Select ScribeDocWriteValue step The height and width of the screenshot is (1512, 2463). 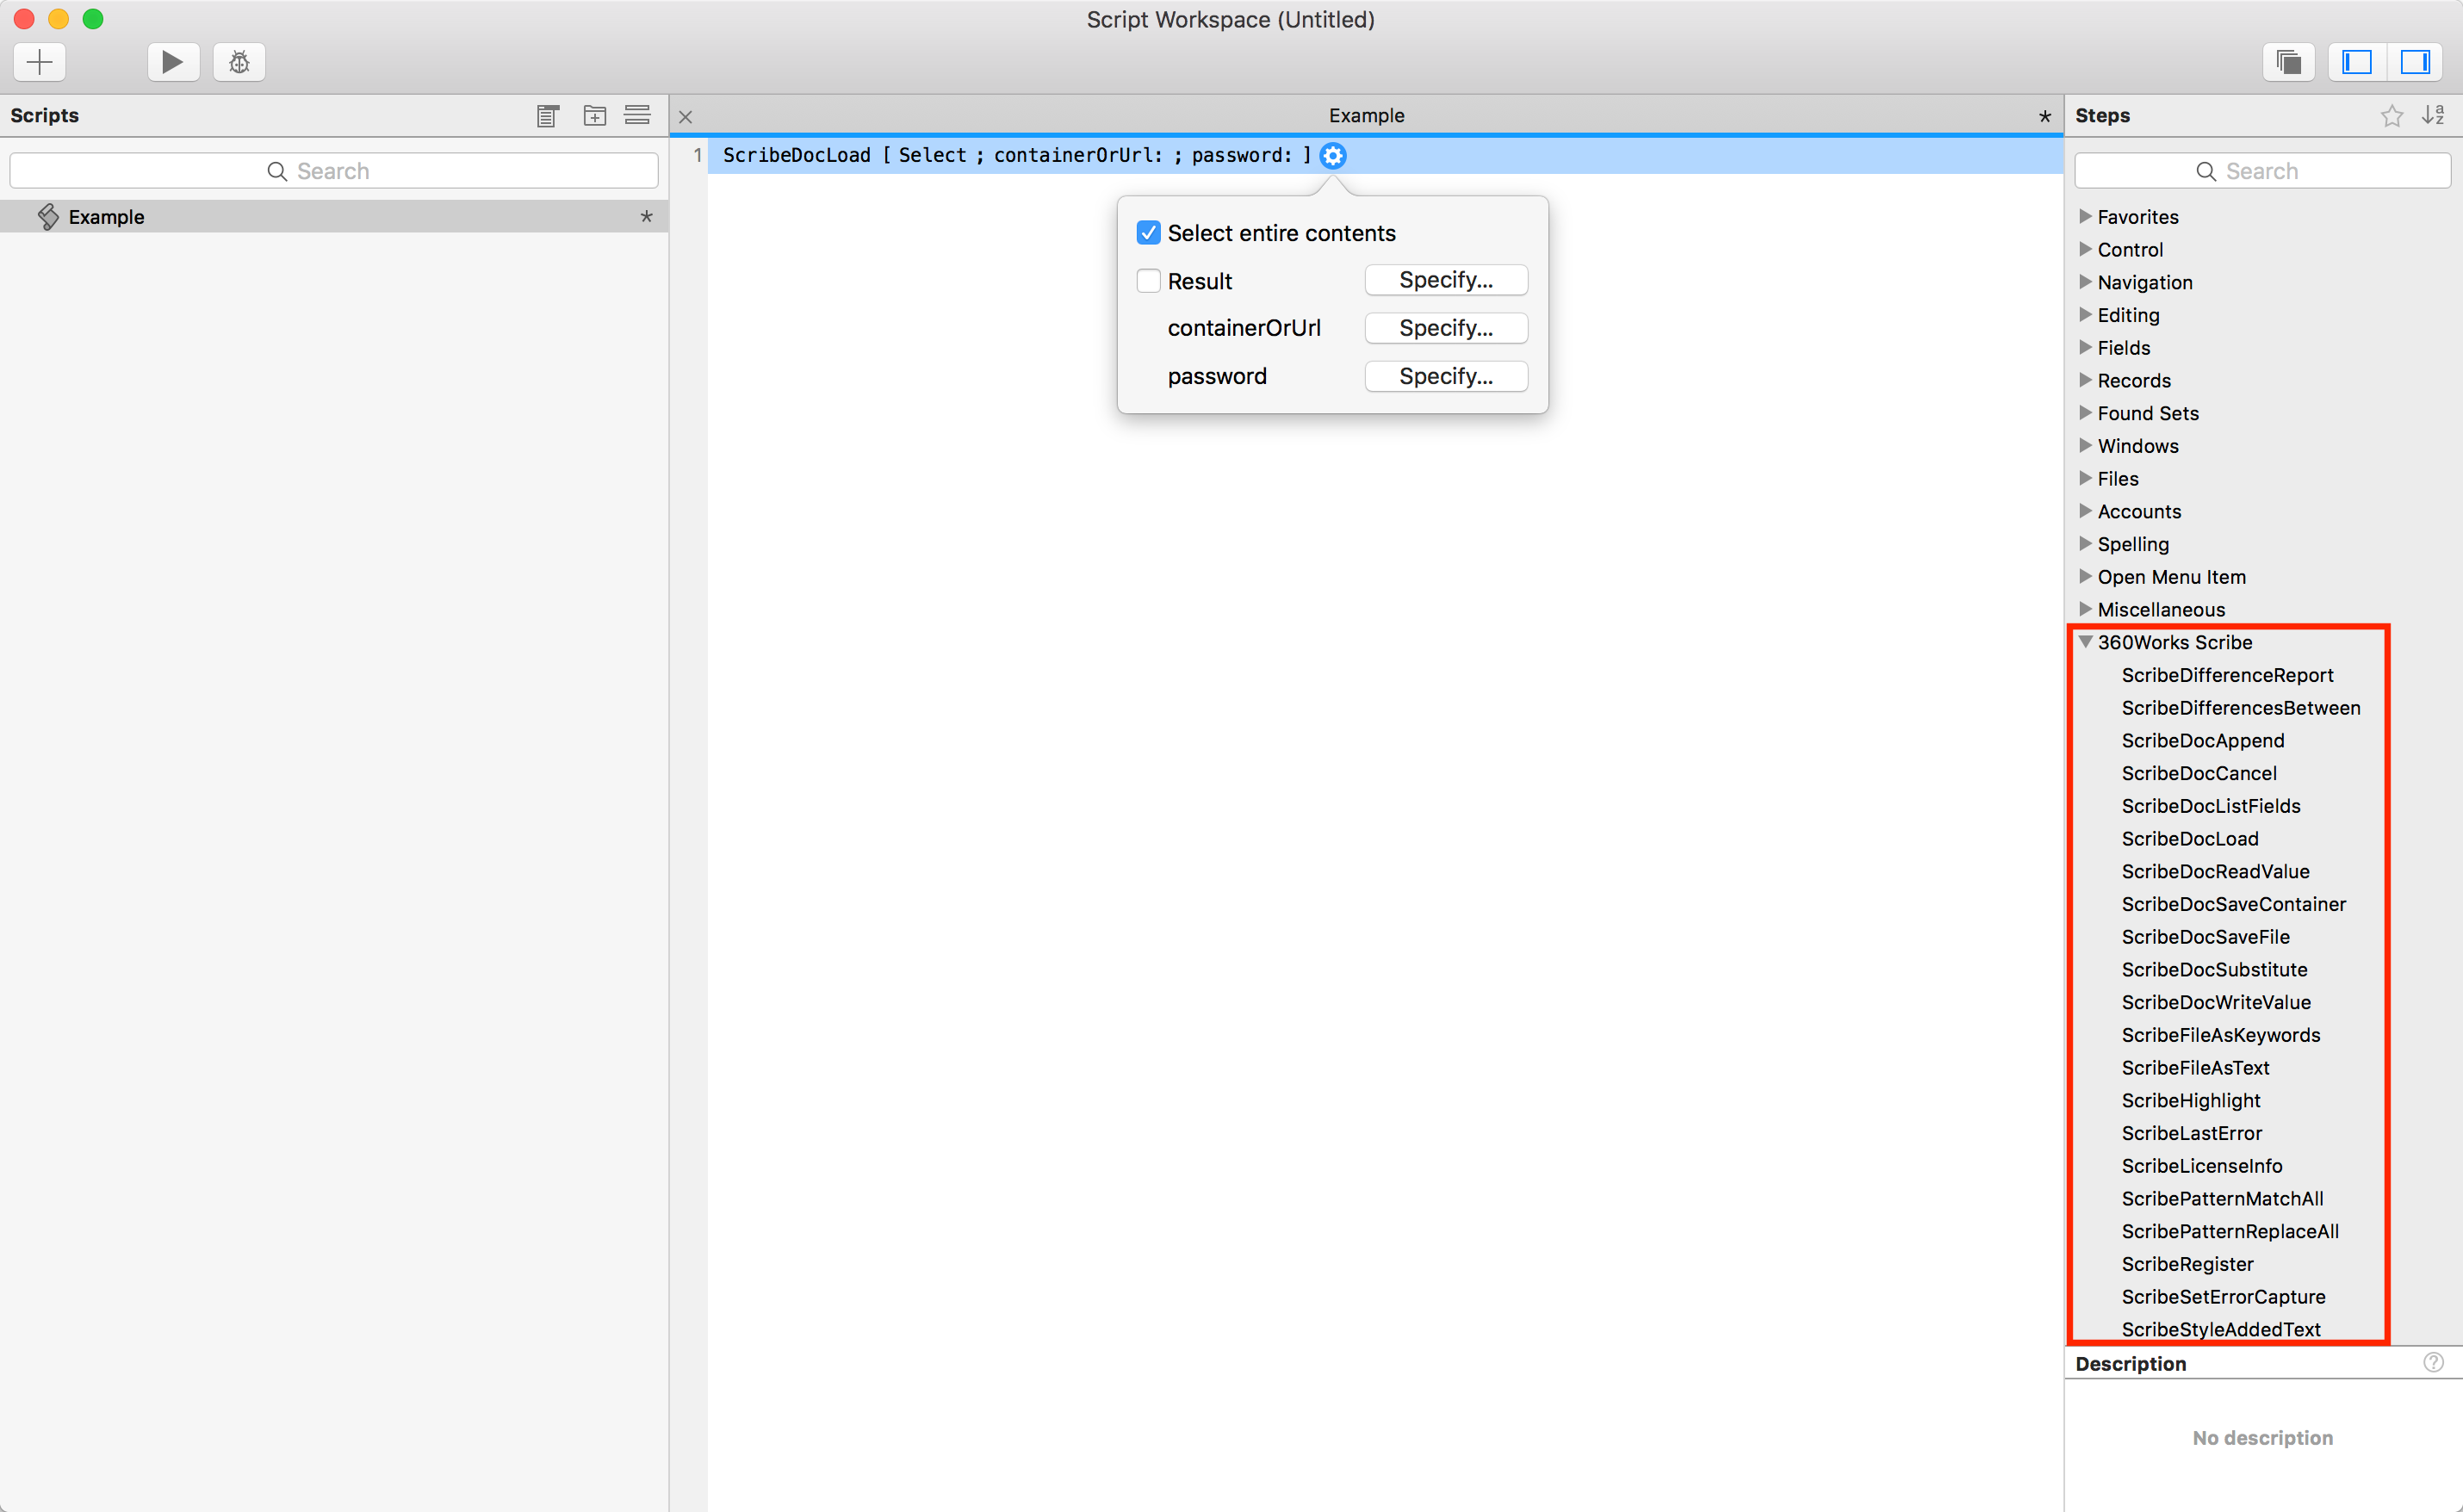pos(2216,1002)
